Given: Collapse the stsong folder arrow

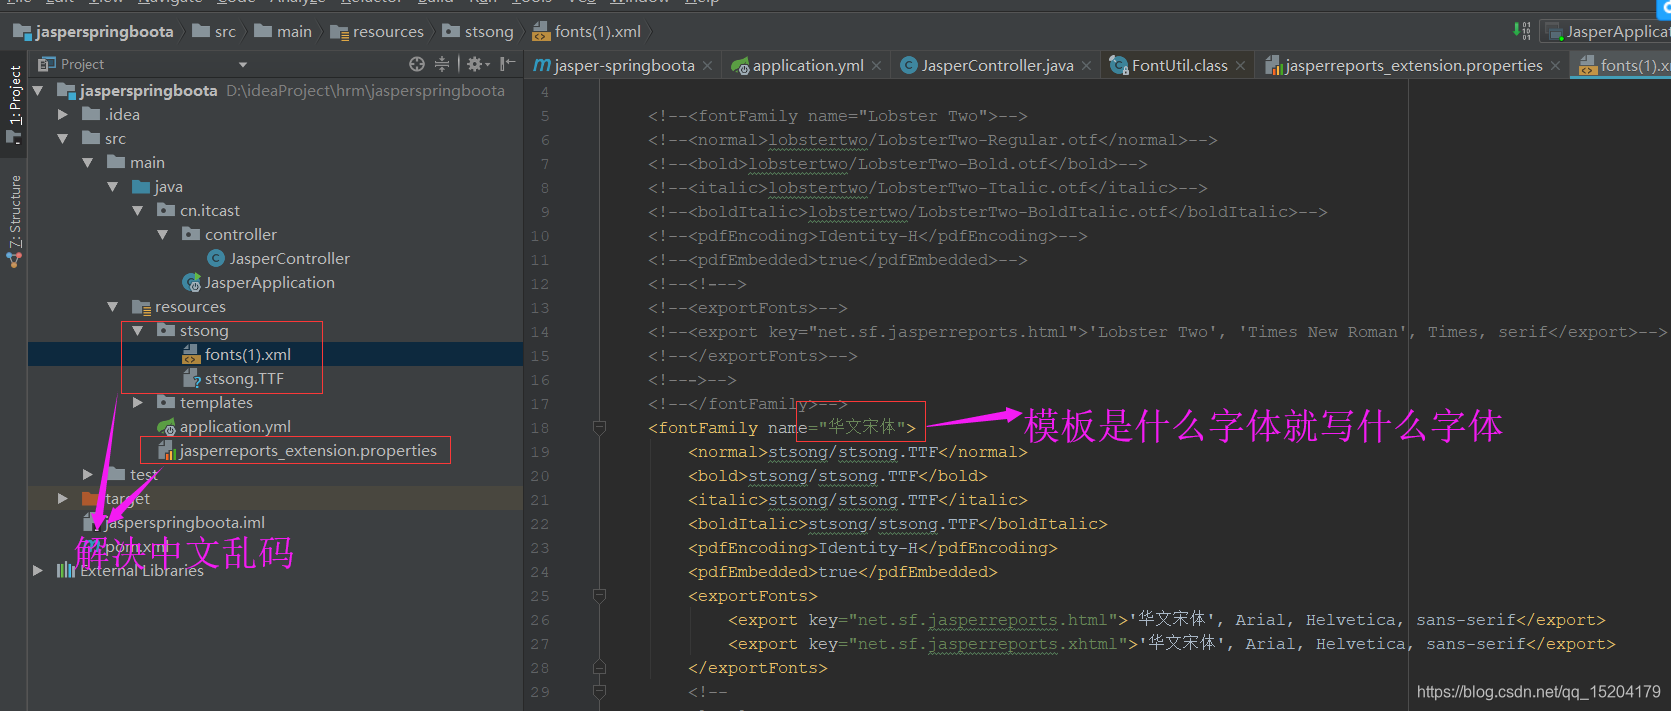Looking at the screenshot, I should point(138,331).
